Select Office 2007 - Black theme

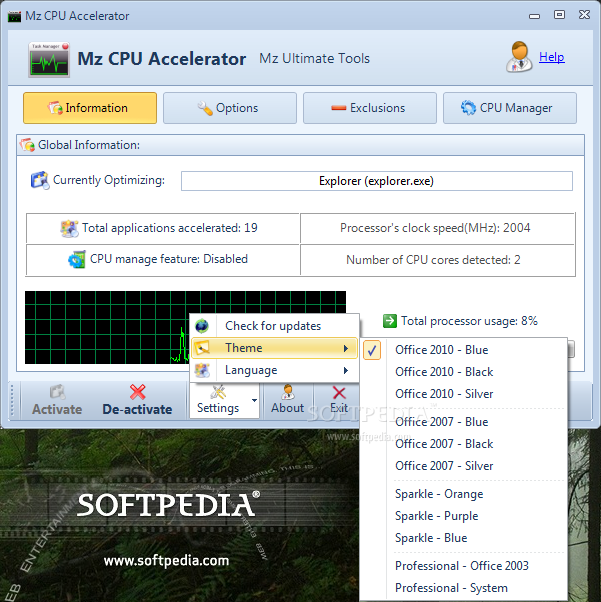tap(464, 443)
